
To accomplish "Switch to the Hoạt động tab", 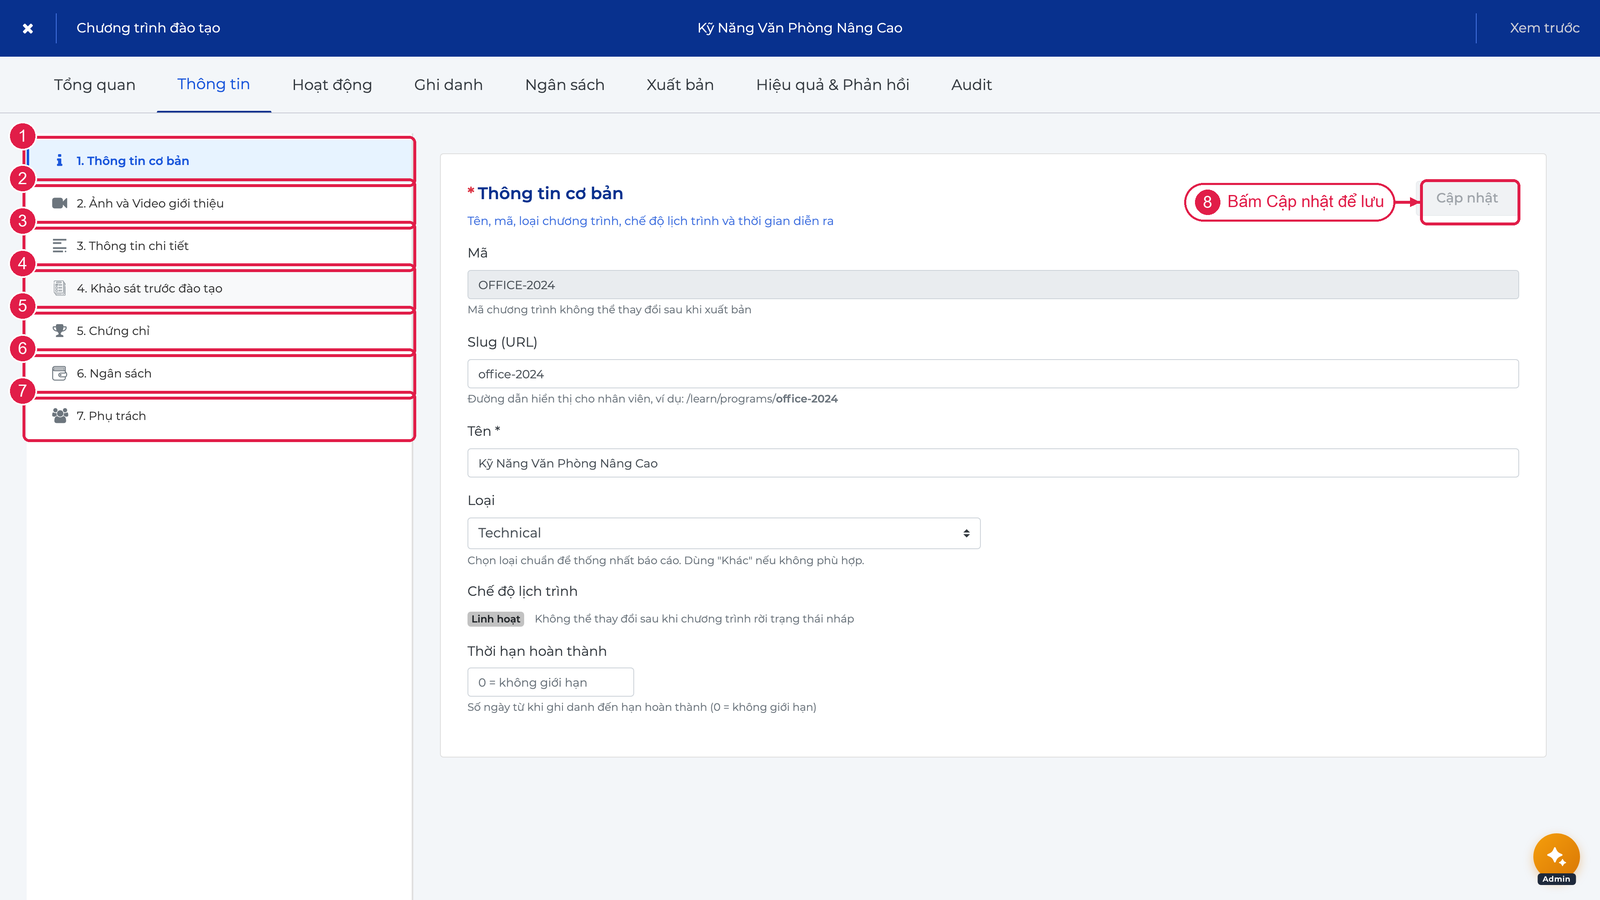I will pos(332,85).
